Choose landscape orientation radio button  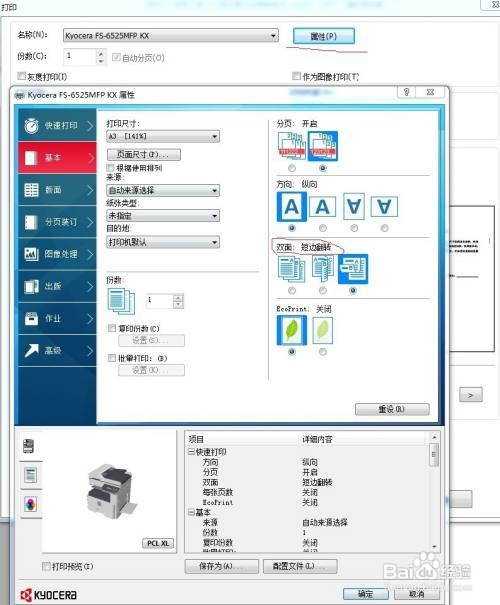point(323,228)
